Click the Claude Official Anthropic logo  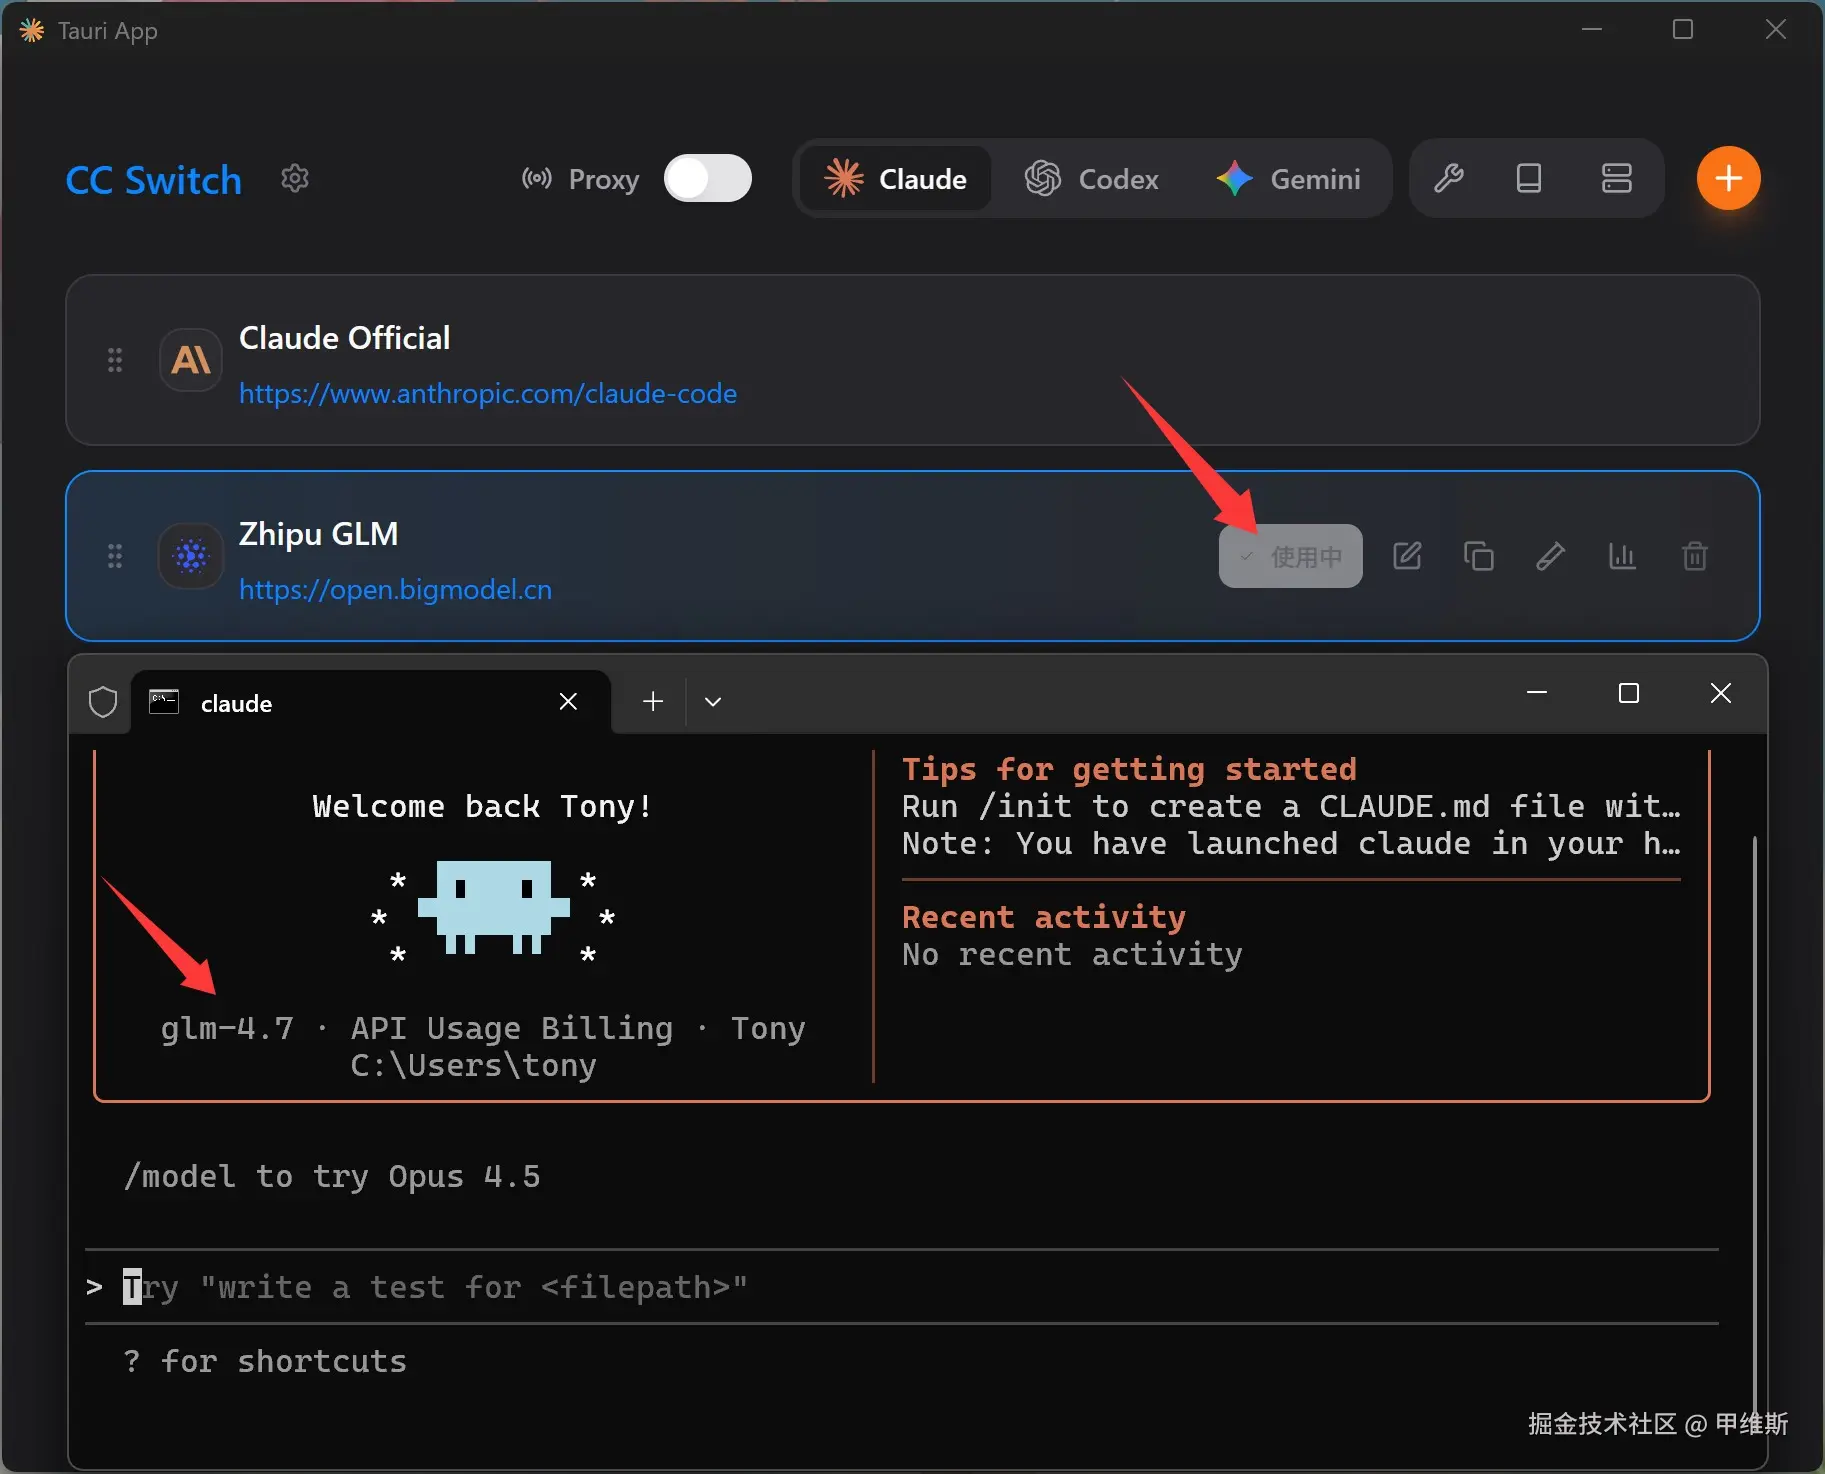pyautogui.click(x=191, y=360)
